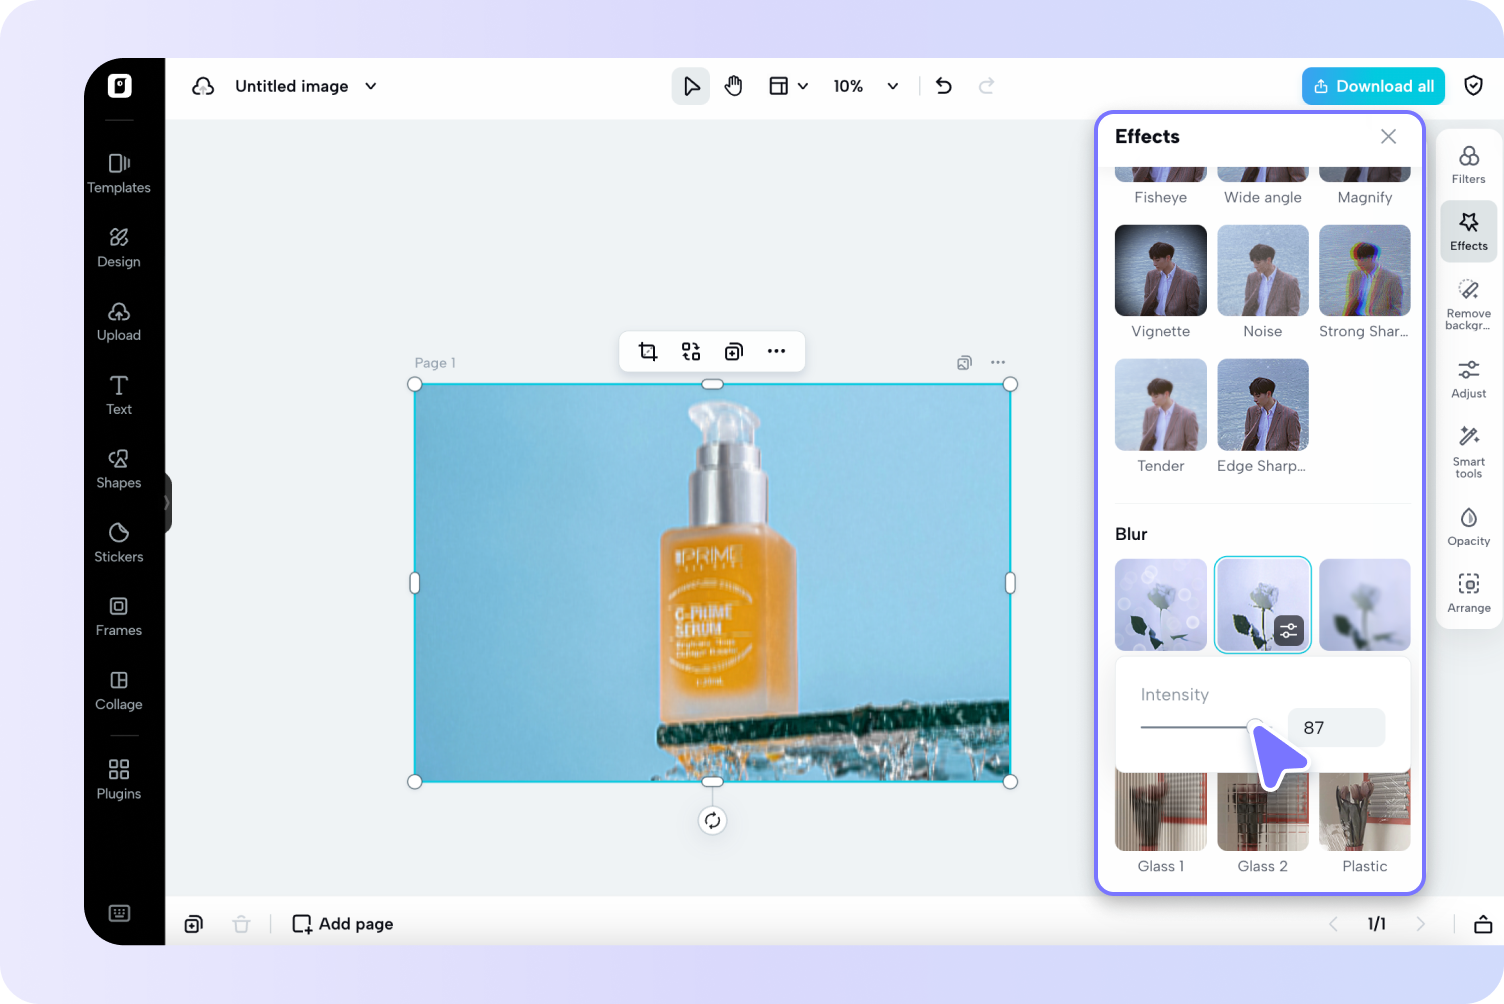The height and width of the screenshot is (1004, 1504).
Task: Open the Frames panel
Action: (119, 617)
